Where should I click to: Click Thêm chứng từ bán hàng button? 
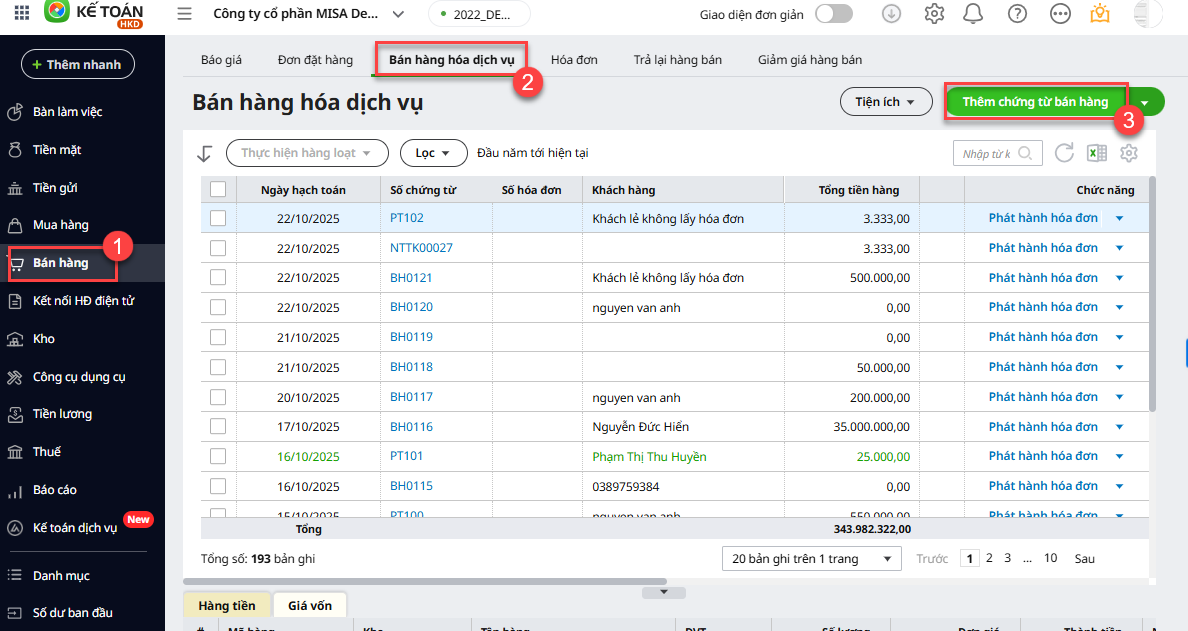(x=1035, y=102)
